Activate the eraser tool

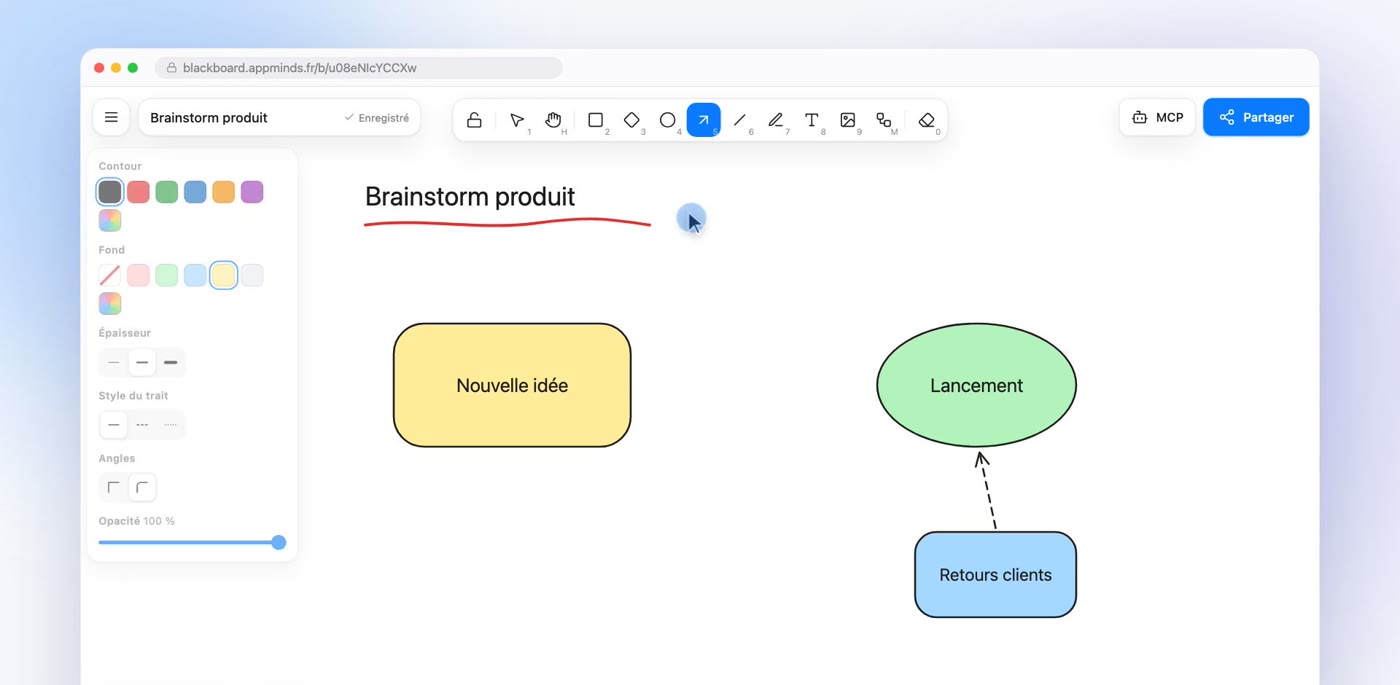coord(926,120)
